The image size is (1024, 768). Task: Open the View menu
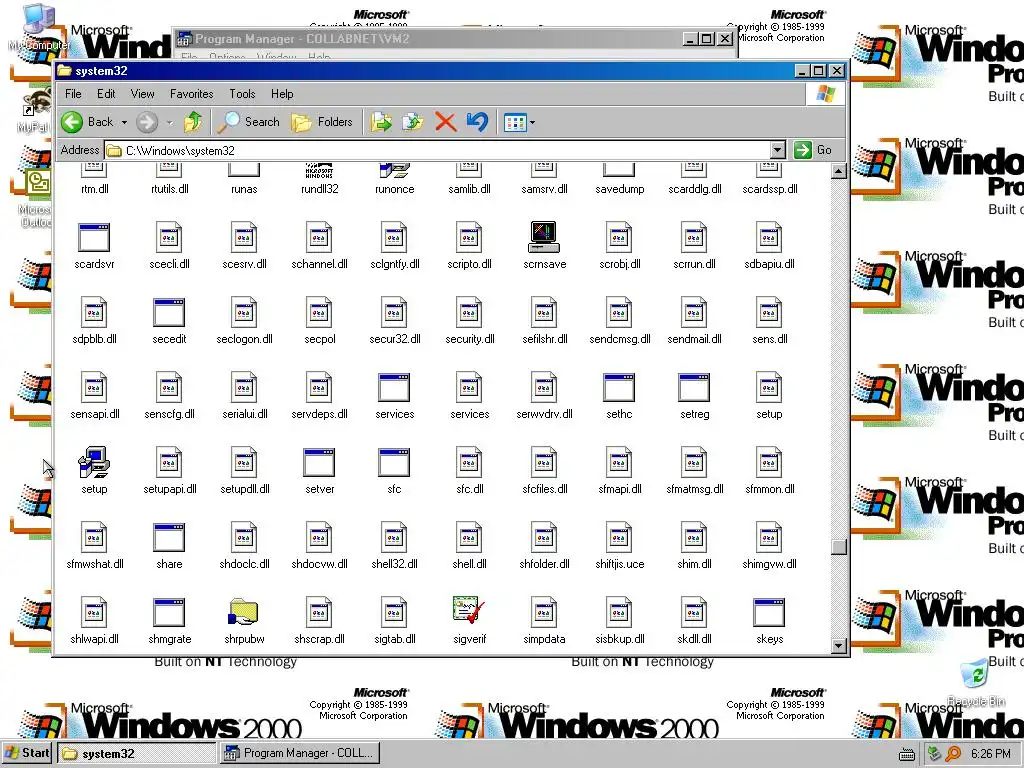[142, 94]
